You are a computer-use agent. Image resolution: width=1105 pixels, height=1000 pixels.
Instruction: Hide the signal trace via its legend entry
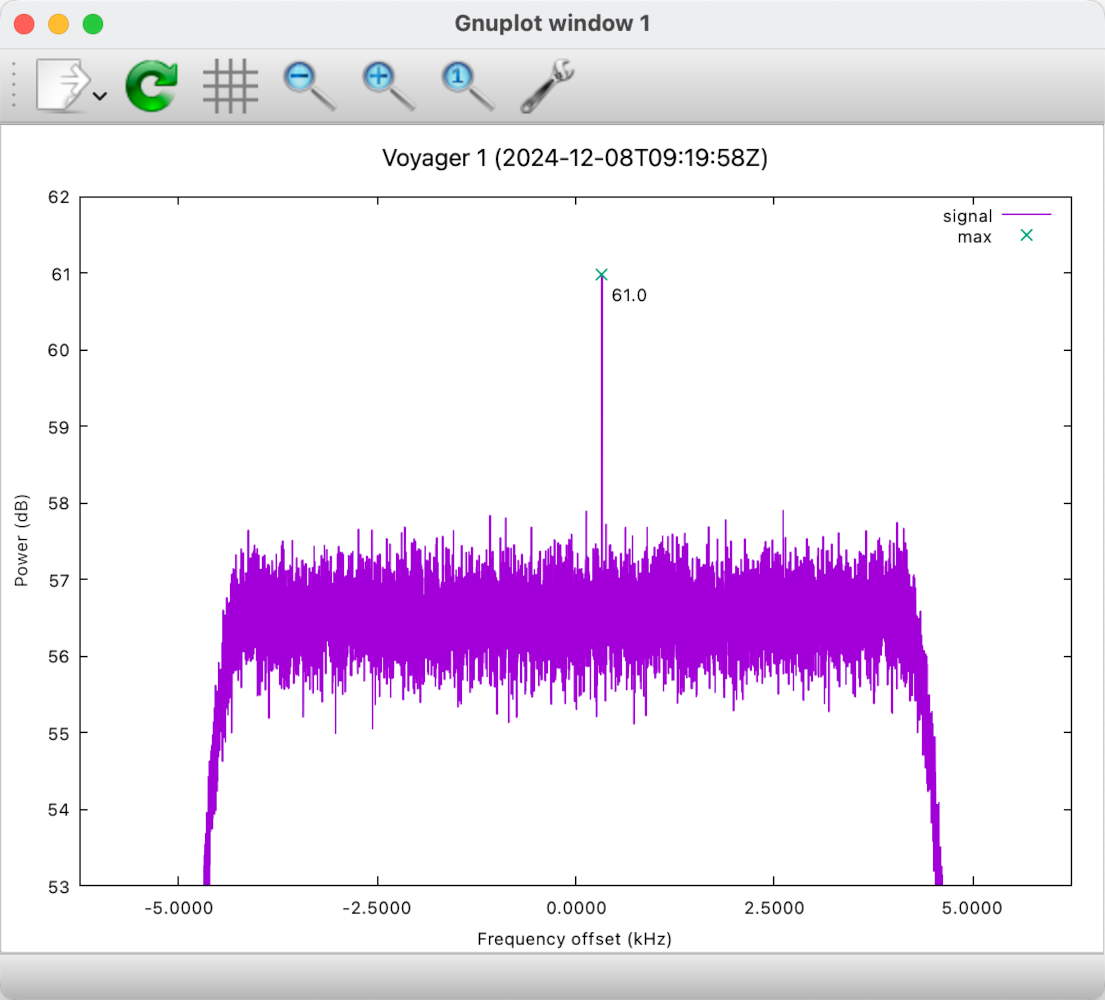967,216
